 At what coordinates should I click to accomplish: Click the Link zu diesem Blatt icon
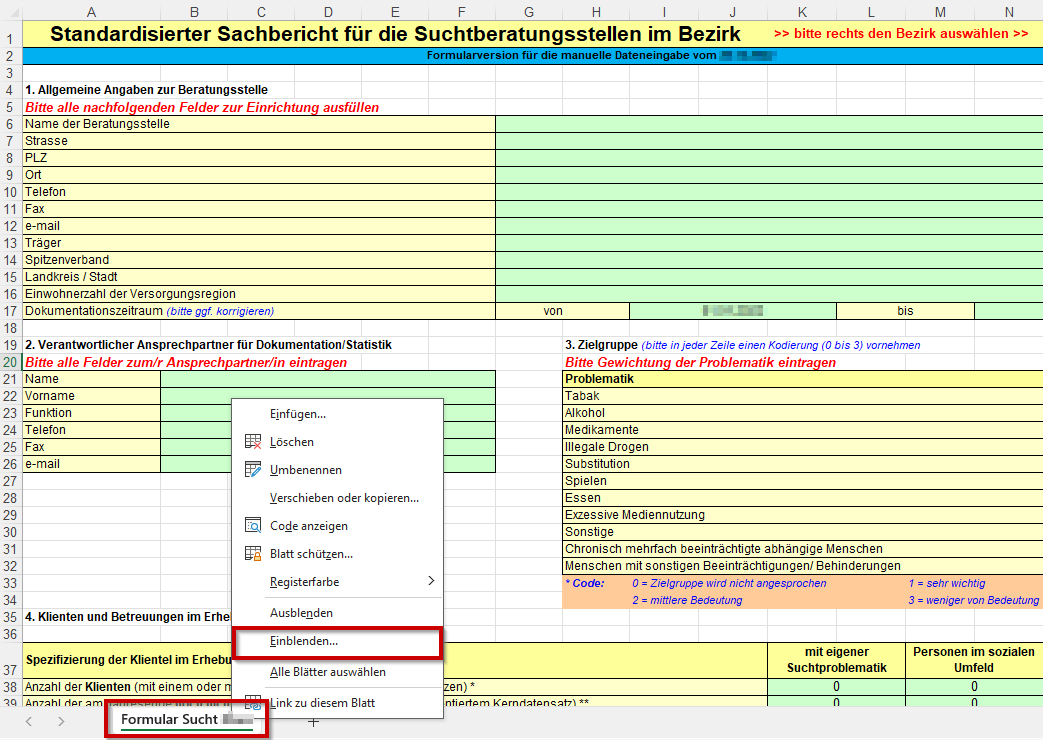point(253,703)
